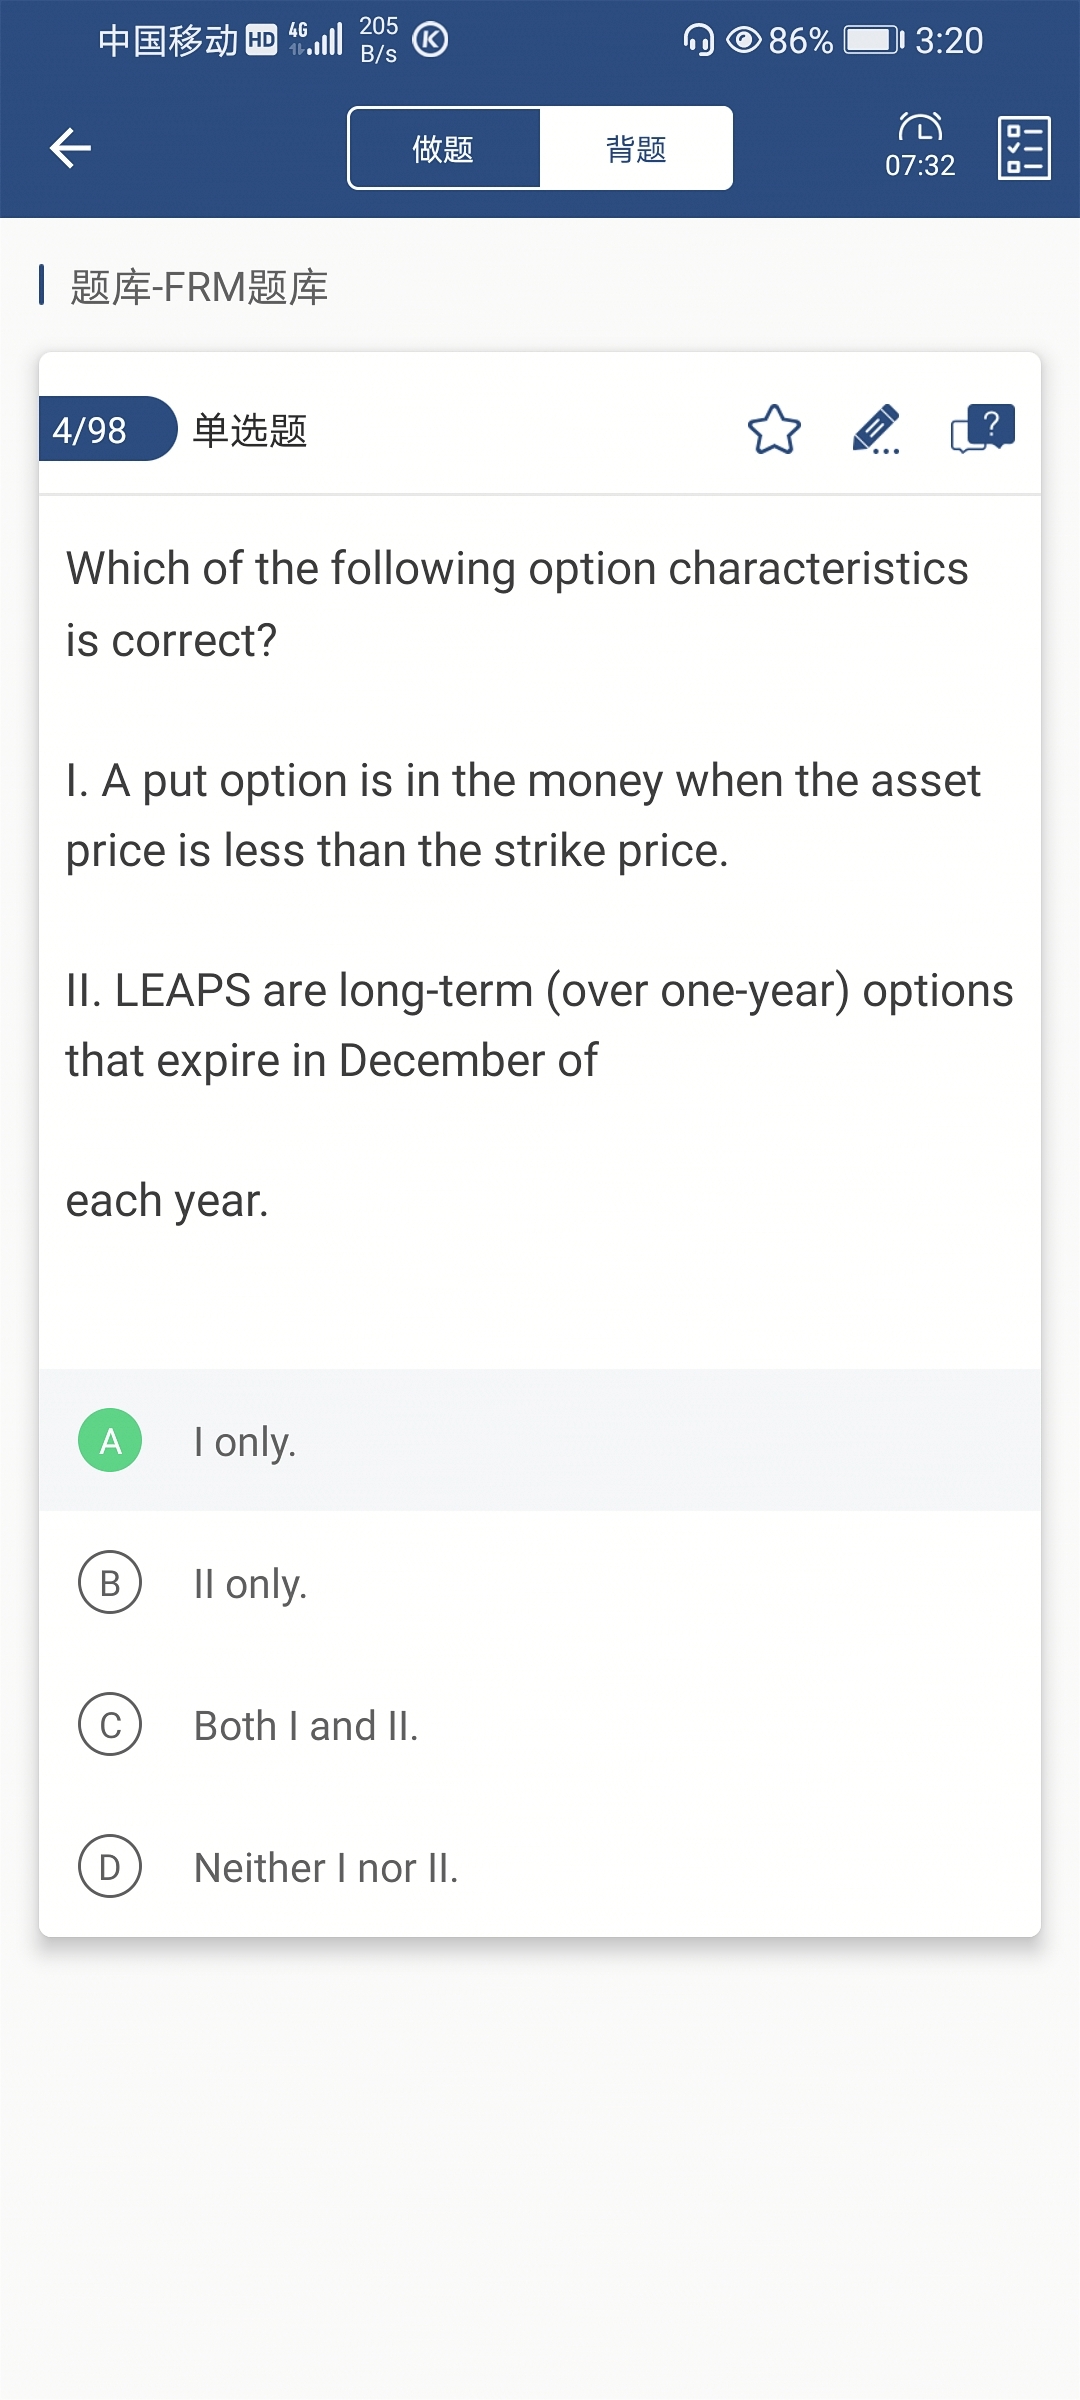Switch to the 做题 tab
Viewport: 1080px width, 2400px height.
coord(444,148)
